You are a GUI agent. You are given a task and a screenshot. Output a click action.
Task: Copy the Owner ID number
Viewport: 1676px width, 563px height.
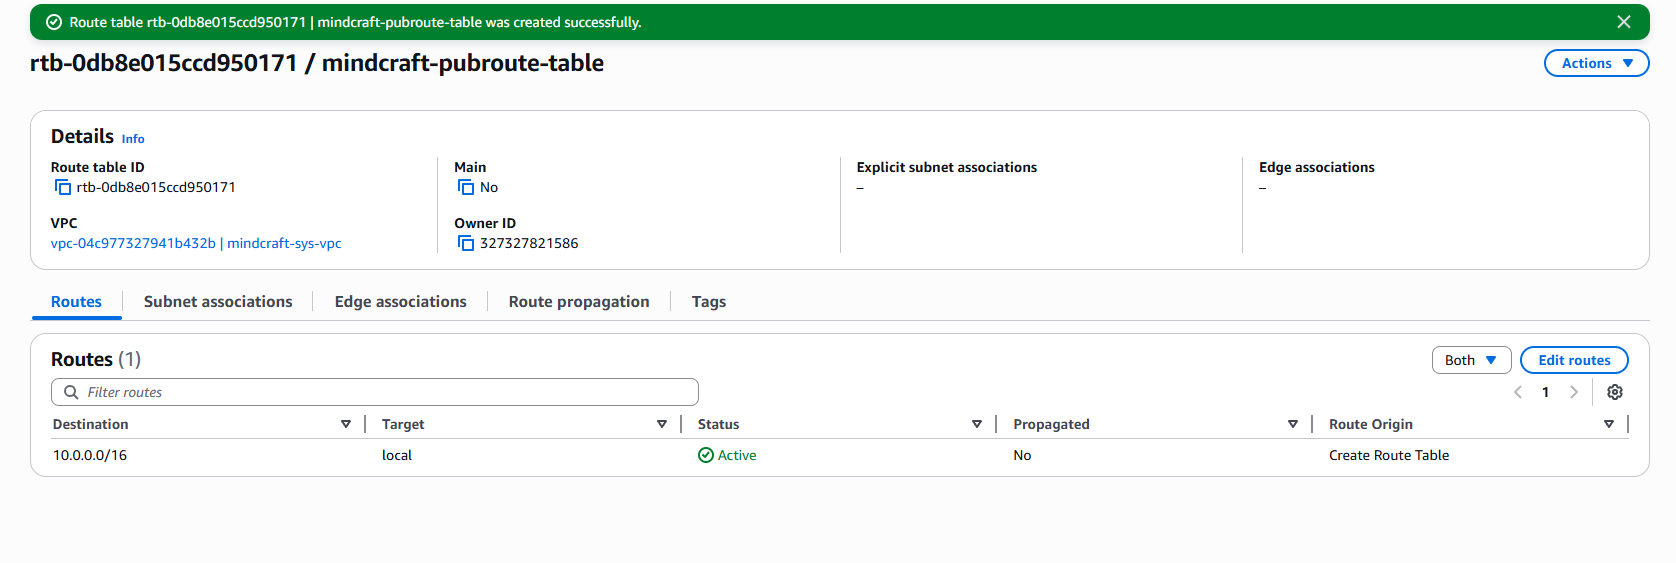coord(465,244)
